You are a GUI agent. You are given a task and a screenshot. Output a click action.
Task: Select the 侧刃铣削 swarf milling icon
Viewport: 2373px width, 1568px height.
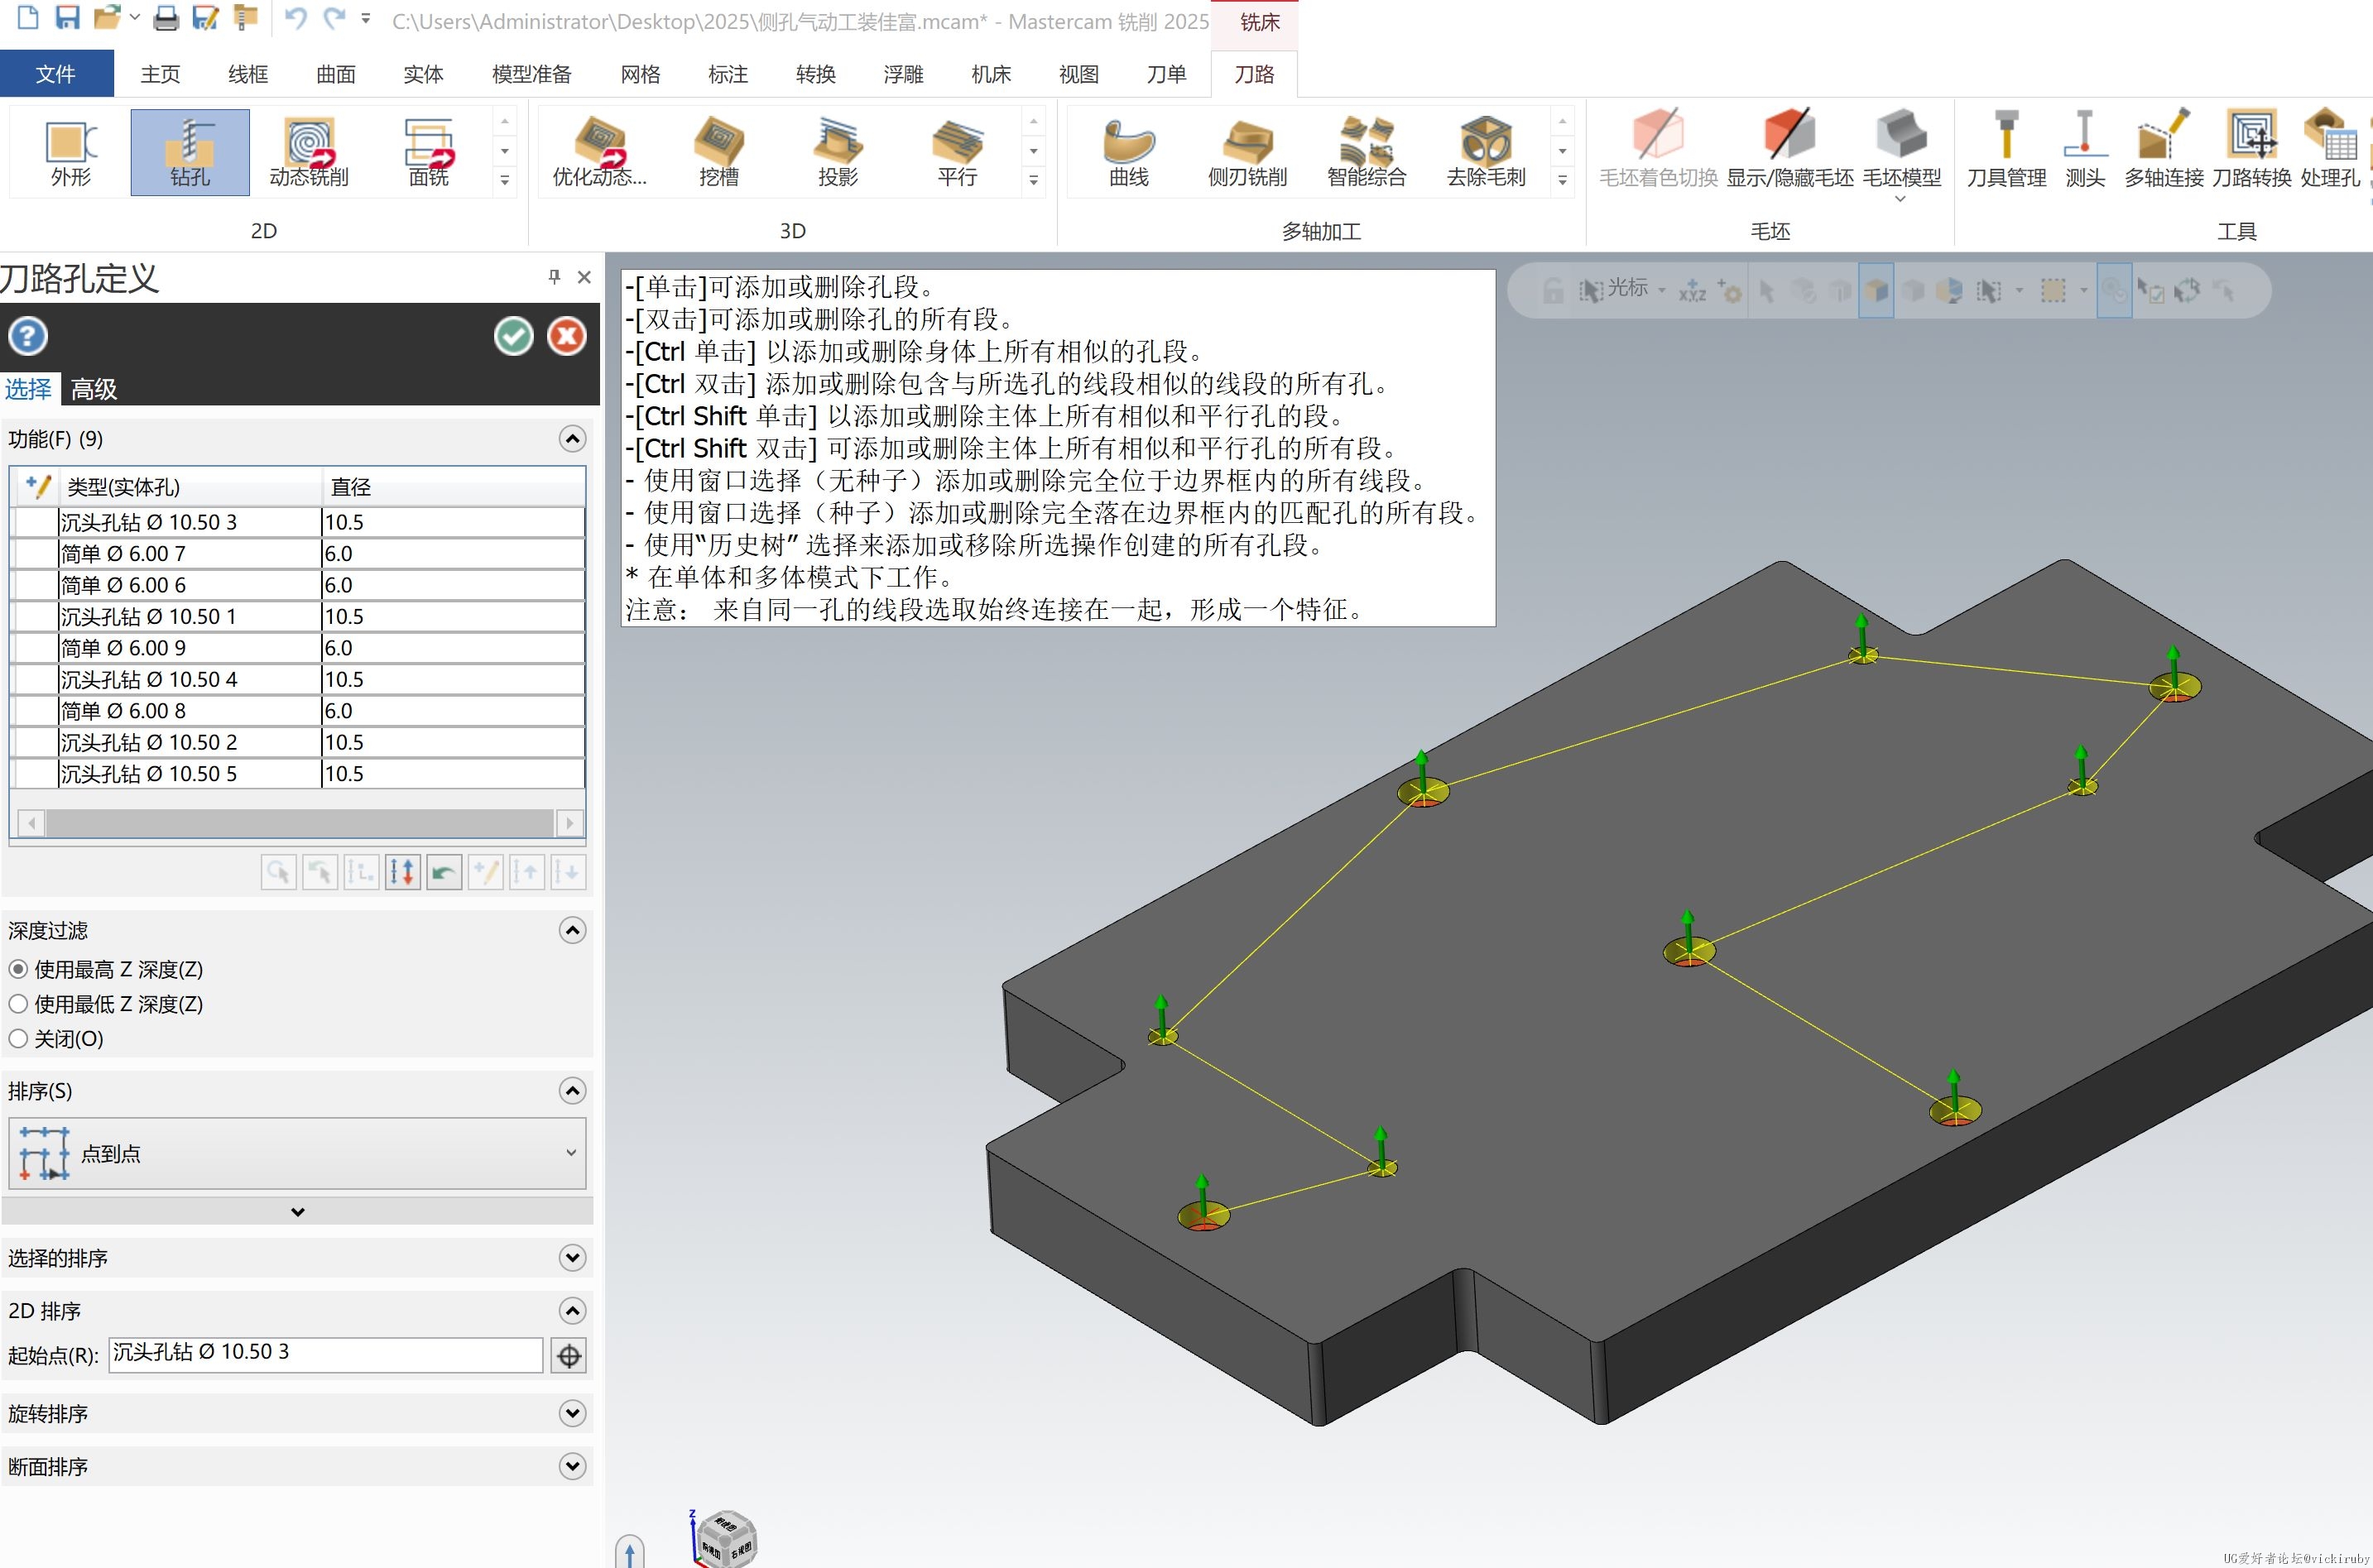tap(1247, 152)
